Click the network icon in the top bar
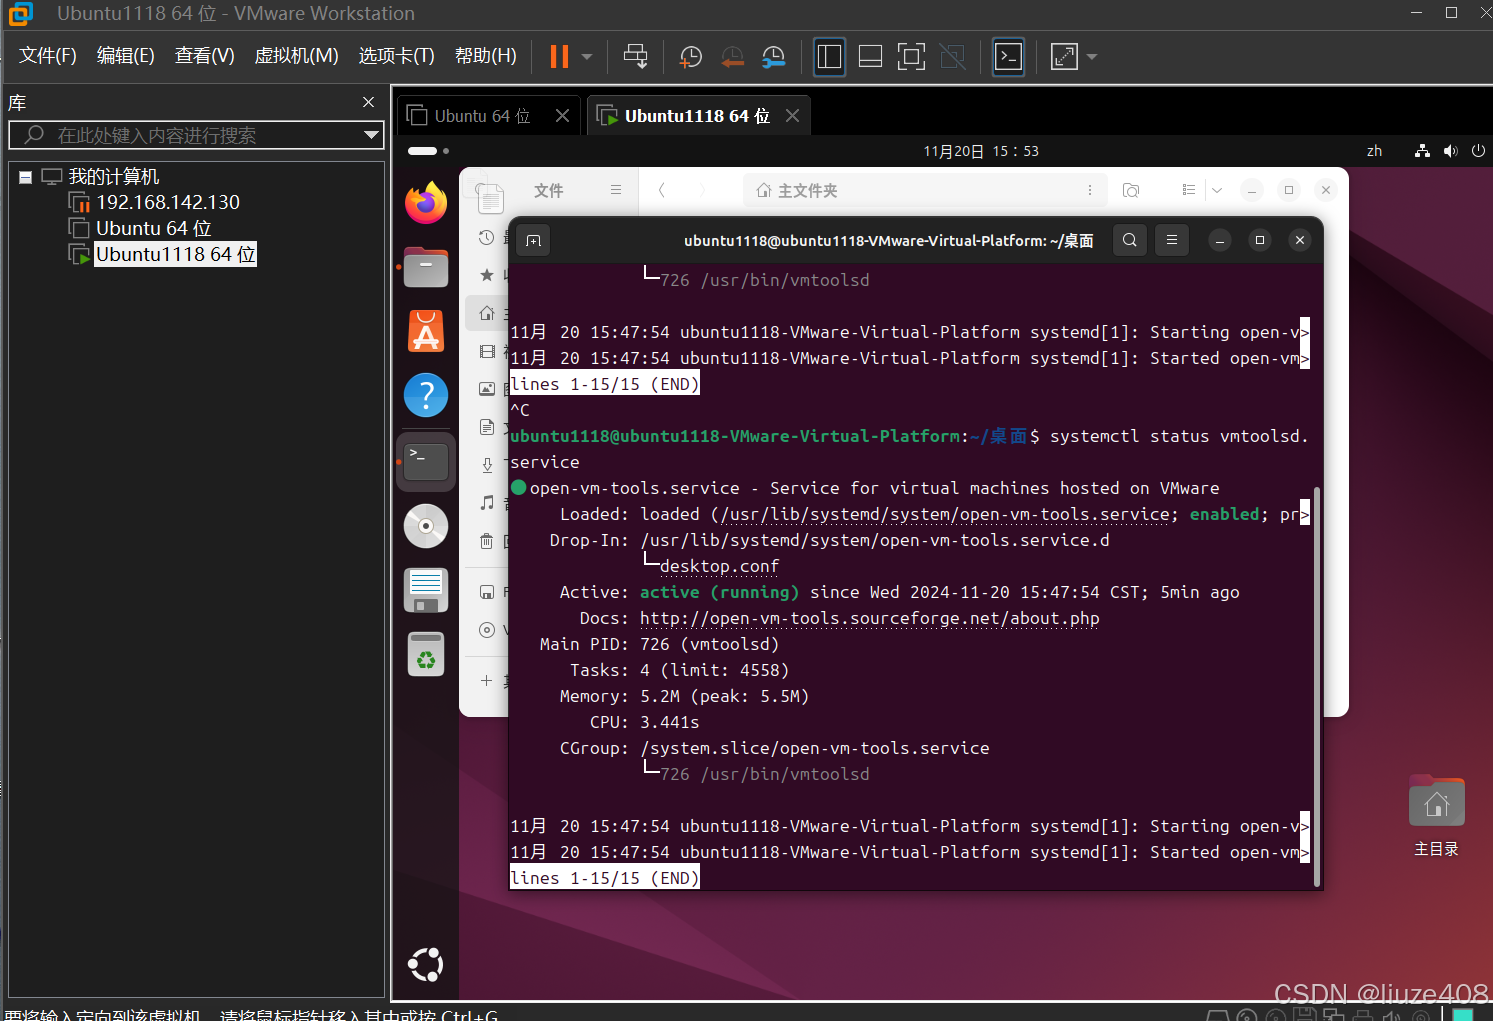Screen dimensions: 1493x1021 pyautogui.click(x=1422, y=151)
